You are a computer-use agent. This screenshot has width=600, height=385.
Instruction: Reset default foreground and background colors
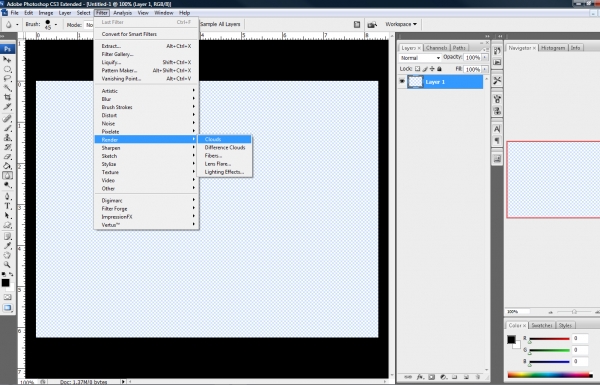coord(4,274)
